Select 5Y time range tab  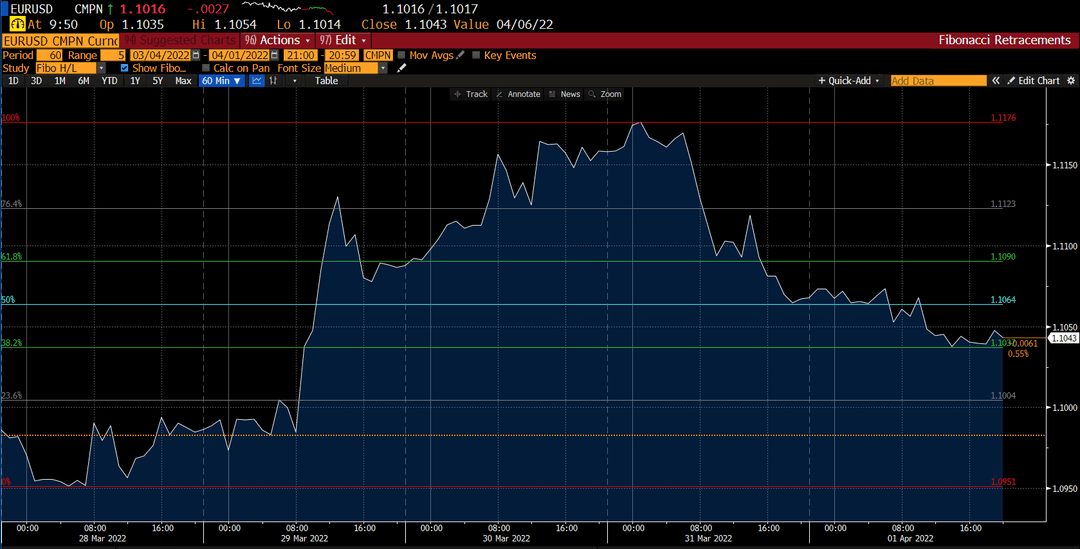[158, 81]
